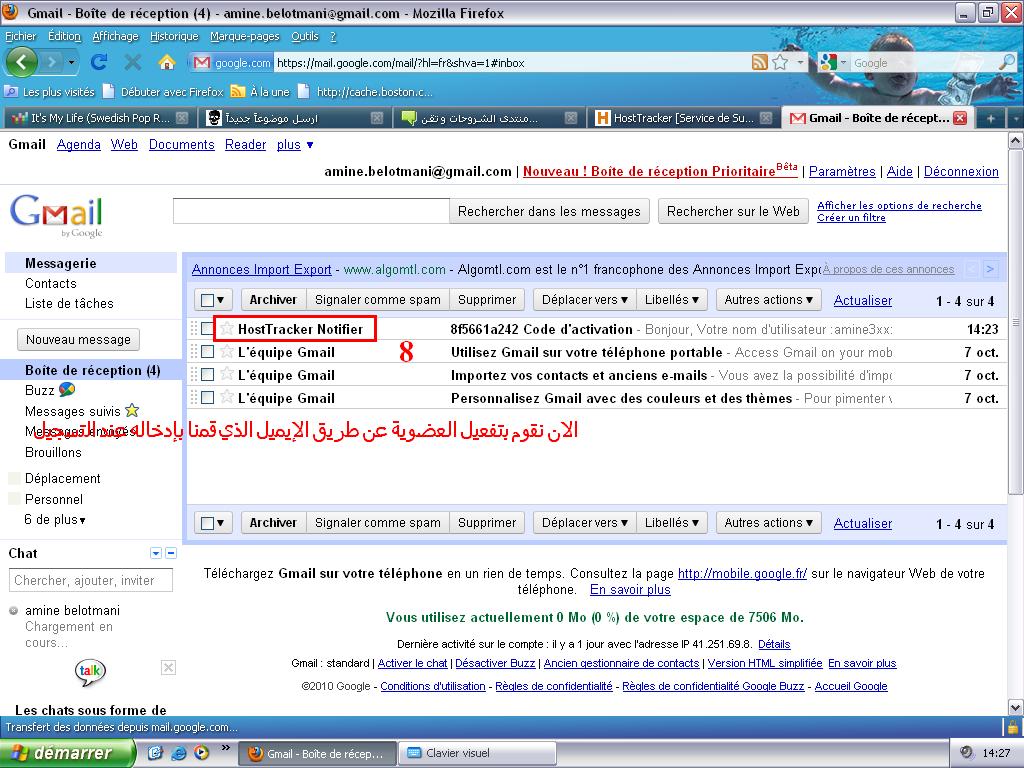Open top 'Déplacer vers' dropdown
This screenshot has height=768, width=1024.
(x=584, y=300)
